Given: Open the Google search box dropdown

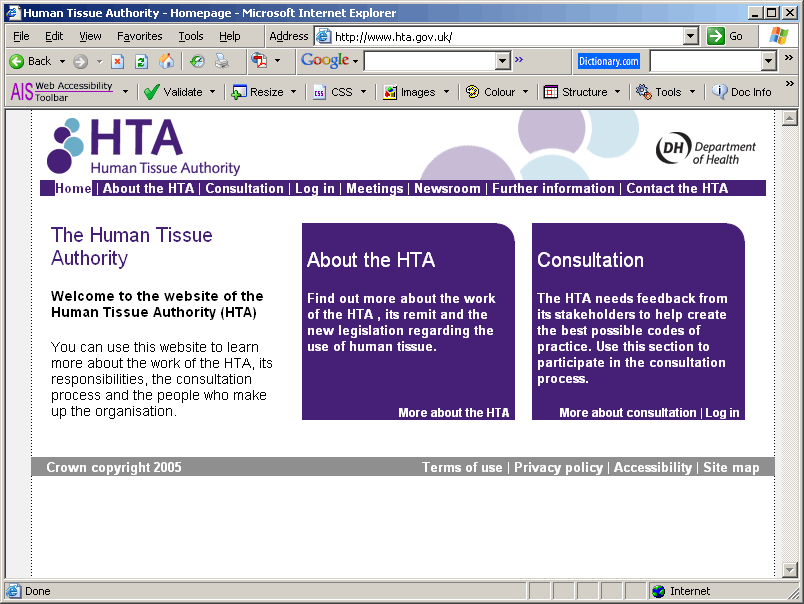Looking at the screenshot, I should click(x=502, y=62).
